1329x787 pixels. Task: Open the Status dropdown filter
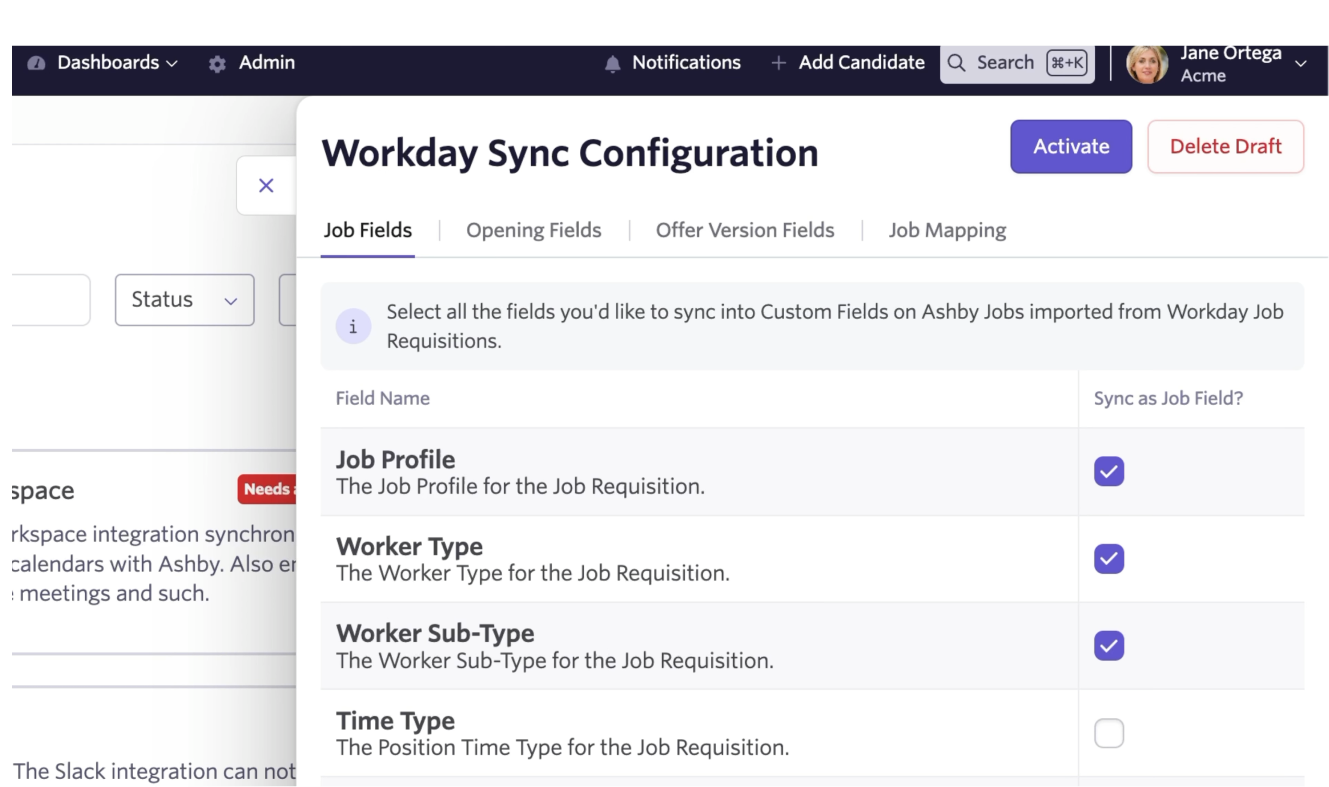(184, 300)
